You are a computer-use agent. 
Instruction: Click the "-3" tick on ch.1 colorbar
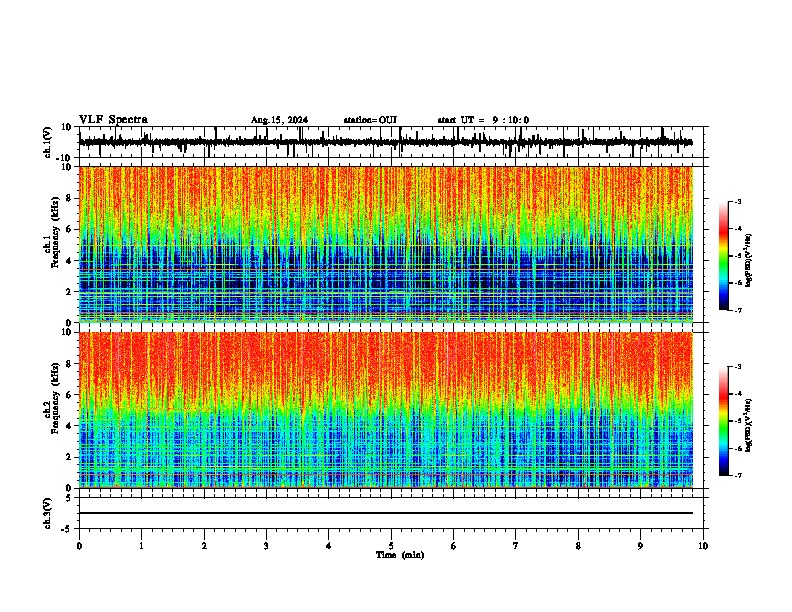[738, 202]
